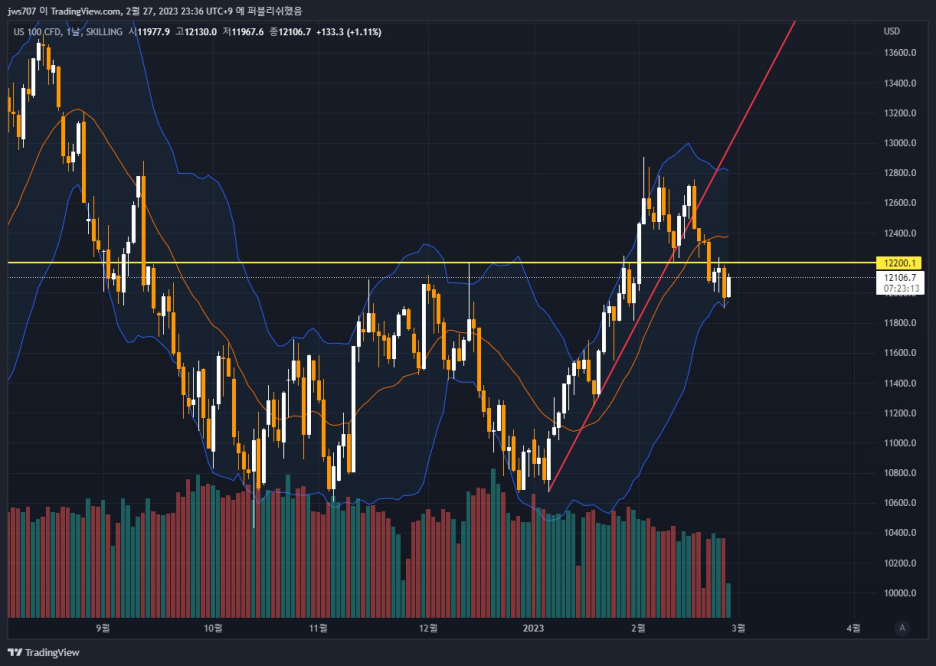
Task: Click the close value 12106.7 in legend
Action: coord(294,32)
